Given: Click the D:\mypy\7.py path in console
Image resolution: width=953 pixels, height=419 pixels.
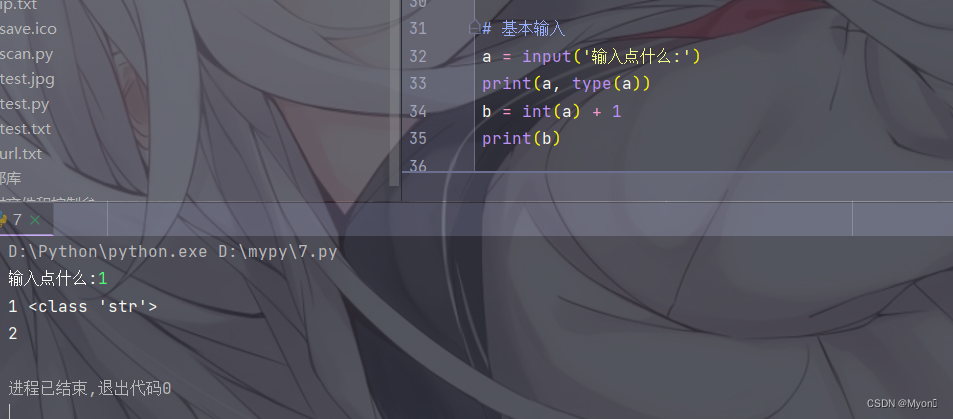Looking at the screenshot, I should click(x=278, y=252).
